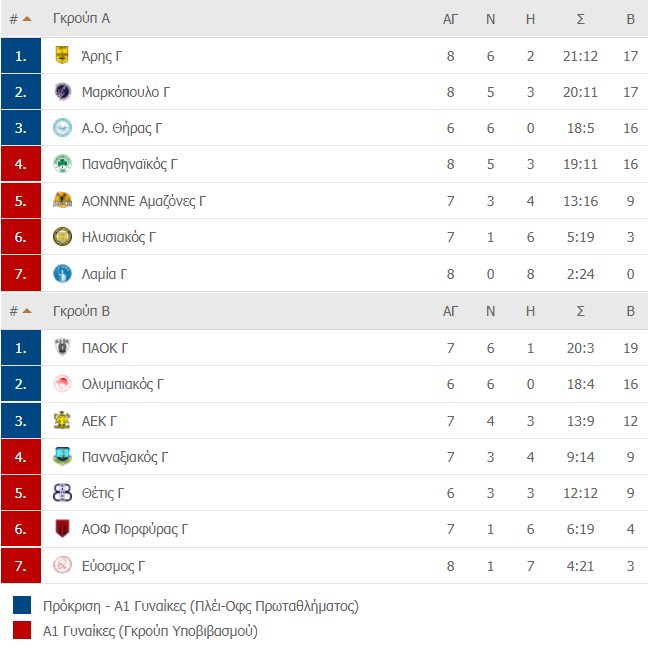Open the Εύοσμος Γ team link

click(x=114, y=565)
